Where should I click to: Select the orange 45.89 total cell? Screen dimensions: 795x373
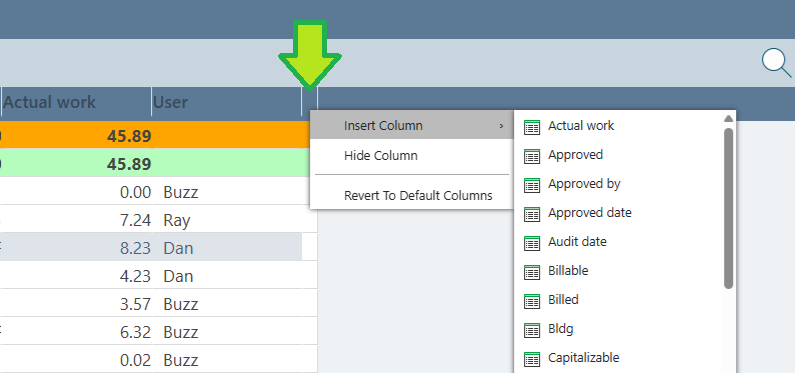click(x=76, y=136)
